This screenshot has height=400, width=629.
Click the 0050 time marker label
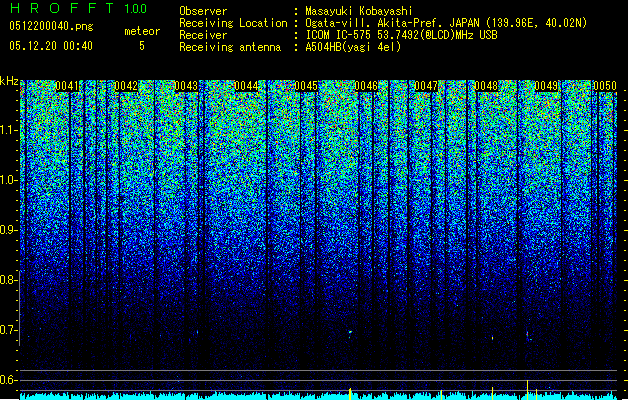(x=605, y=86)
